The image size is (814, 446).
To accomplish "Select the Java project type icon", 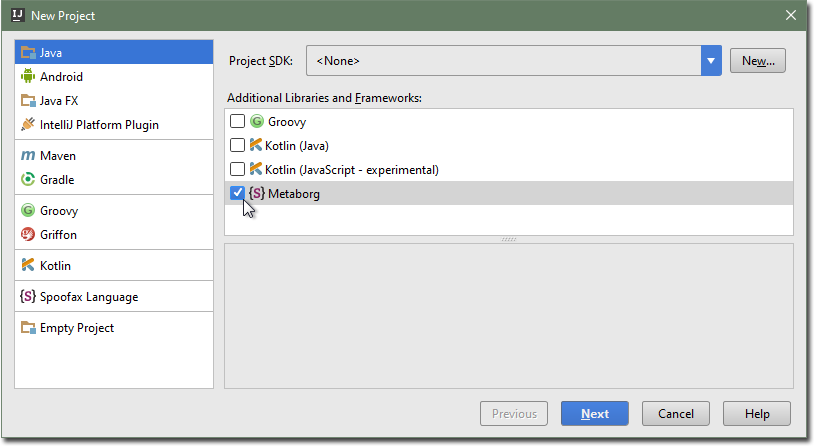I will point(28,52).
